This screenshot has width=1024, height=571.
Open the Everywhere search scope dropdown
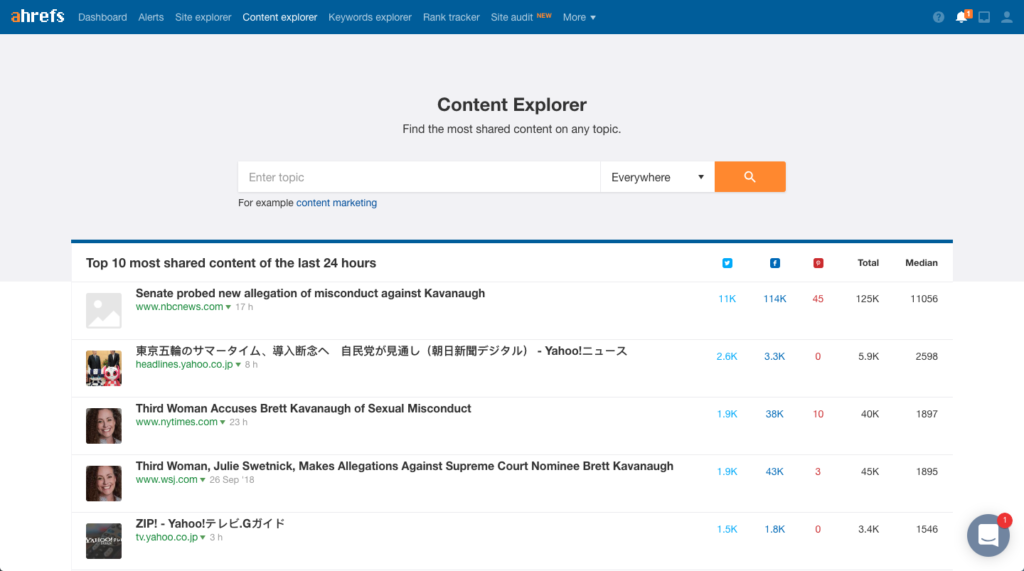(x=657, y=177)
